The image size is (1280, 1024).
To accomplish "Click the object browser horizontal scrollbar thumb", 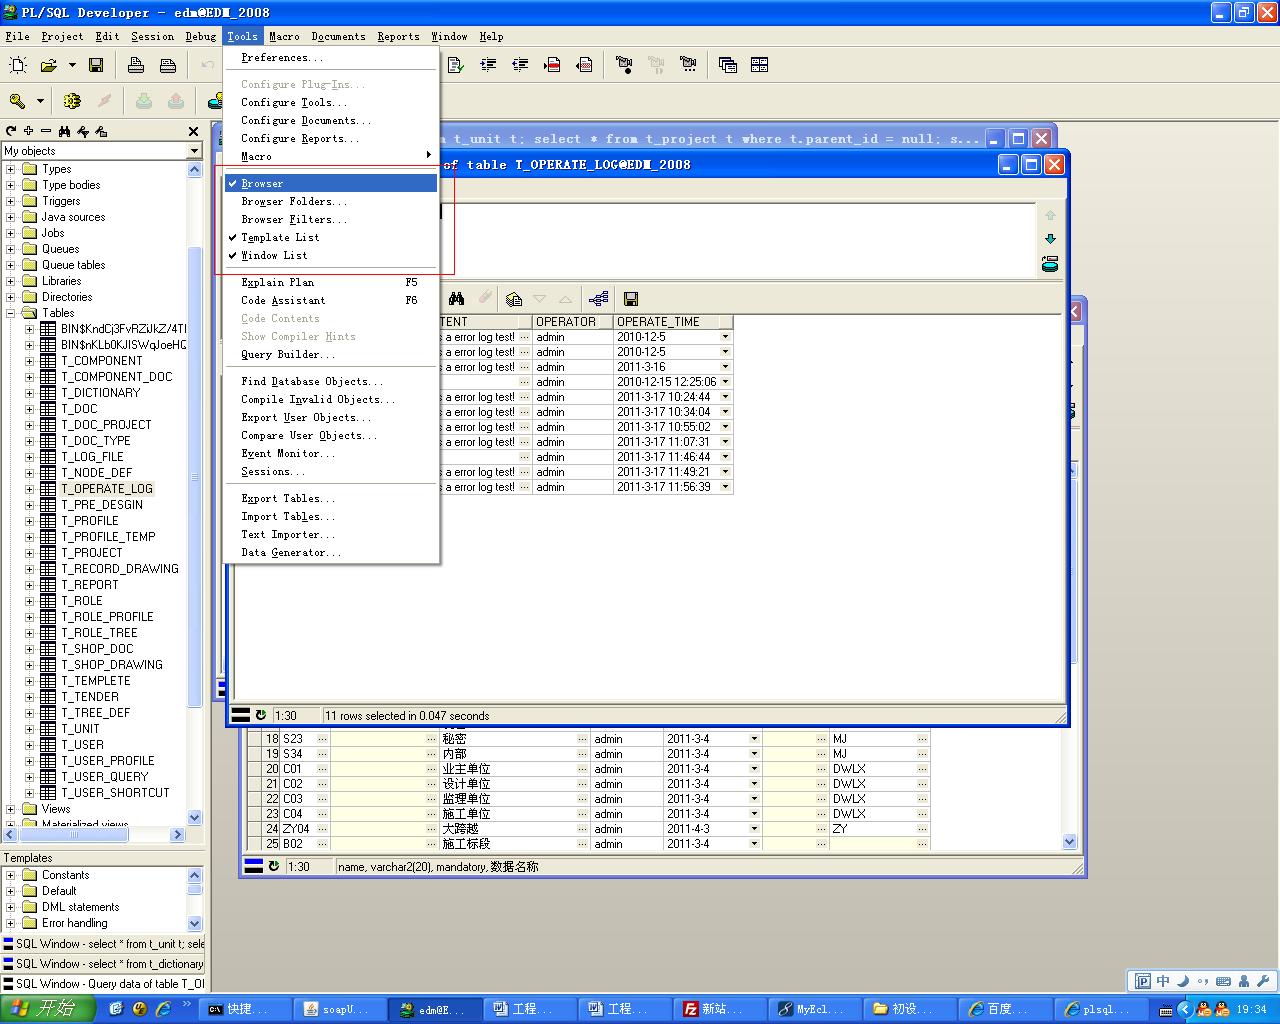I will point(73,834).
